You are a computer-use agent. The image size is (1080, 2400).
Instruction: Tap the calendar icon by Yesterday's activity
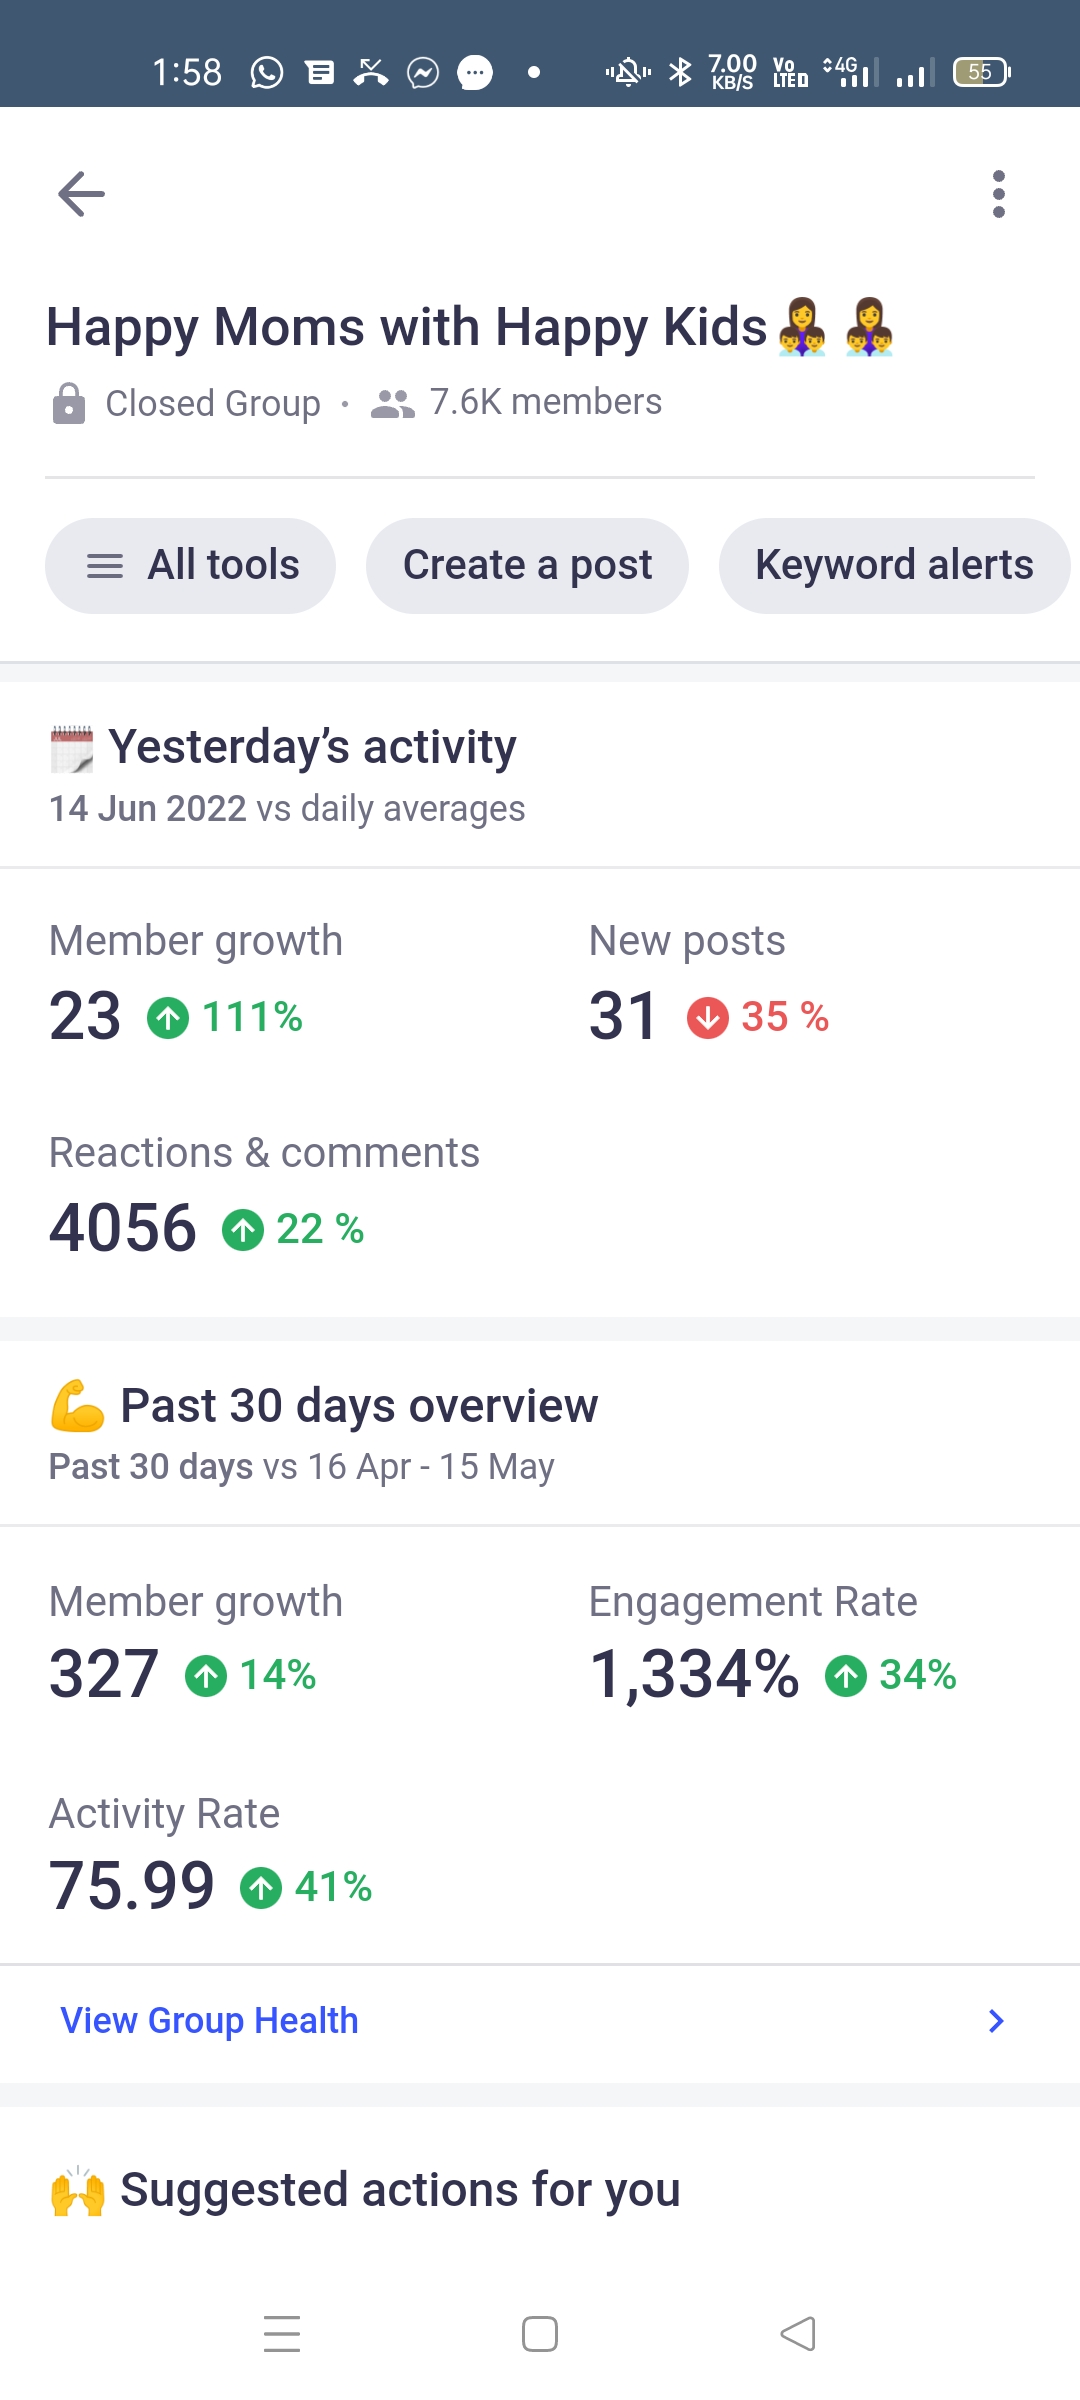(x=72, y=749)
